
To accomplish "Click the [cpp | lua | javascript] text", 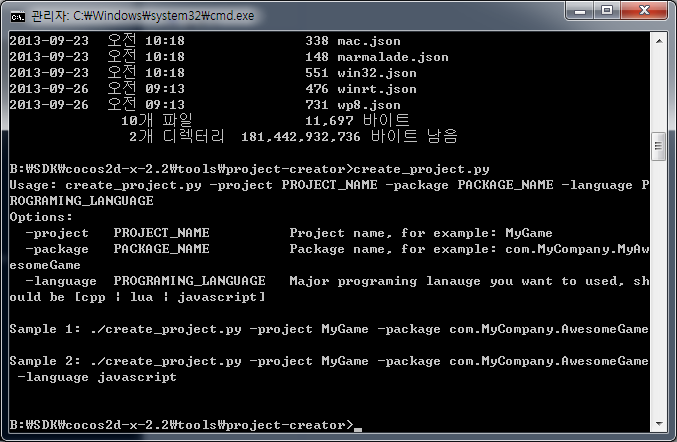I will (170, 297).
